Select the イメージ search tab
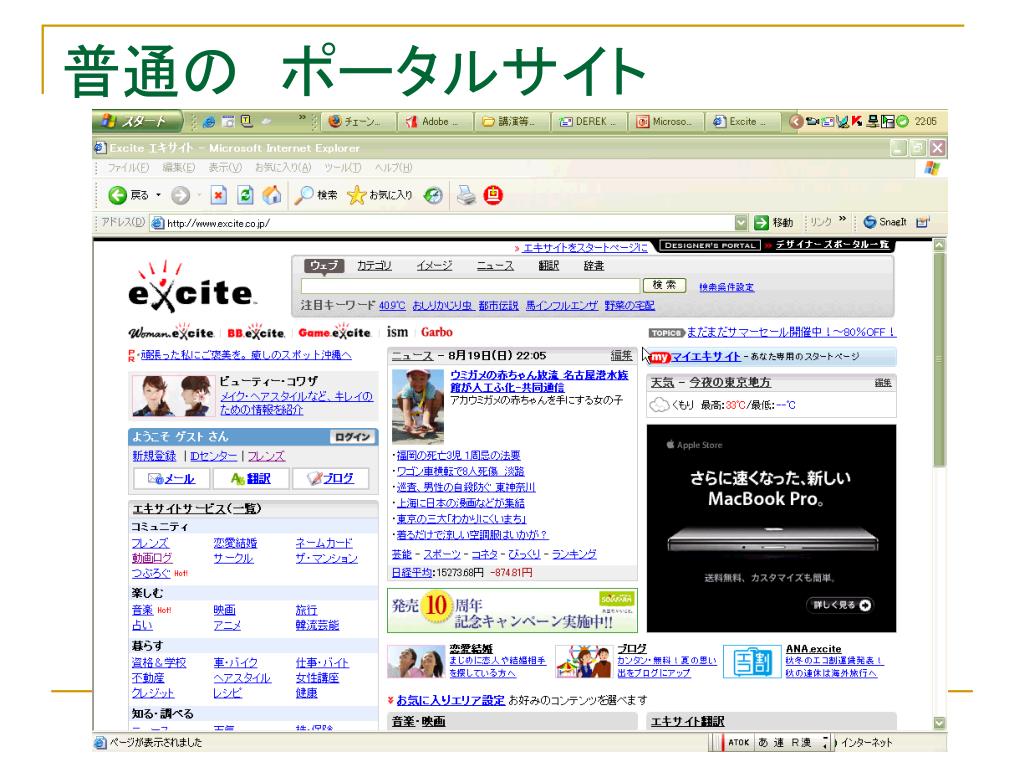1024x768 pixels. 434,266
